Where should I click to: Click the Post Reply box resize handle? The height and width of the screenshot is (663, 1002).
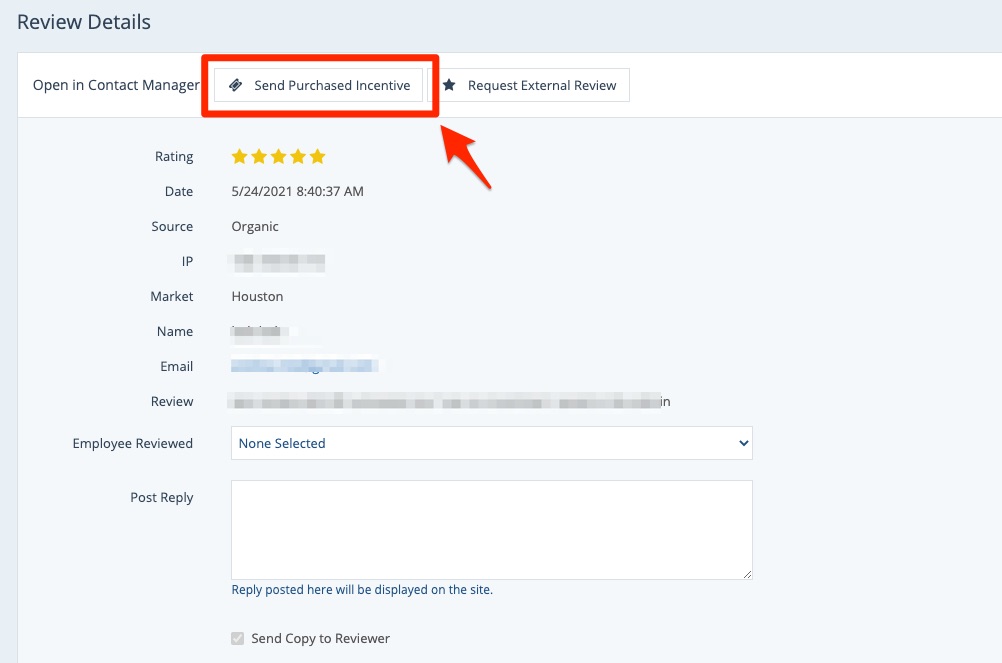click(x=746, y=573)
